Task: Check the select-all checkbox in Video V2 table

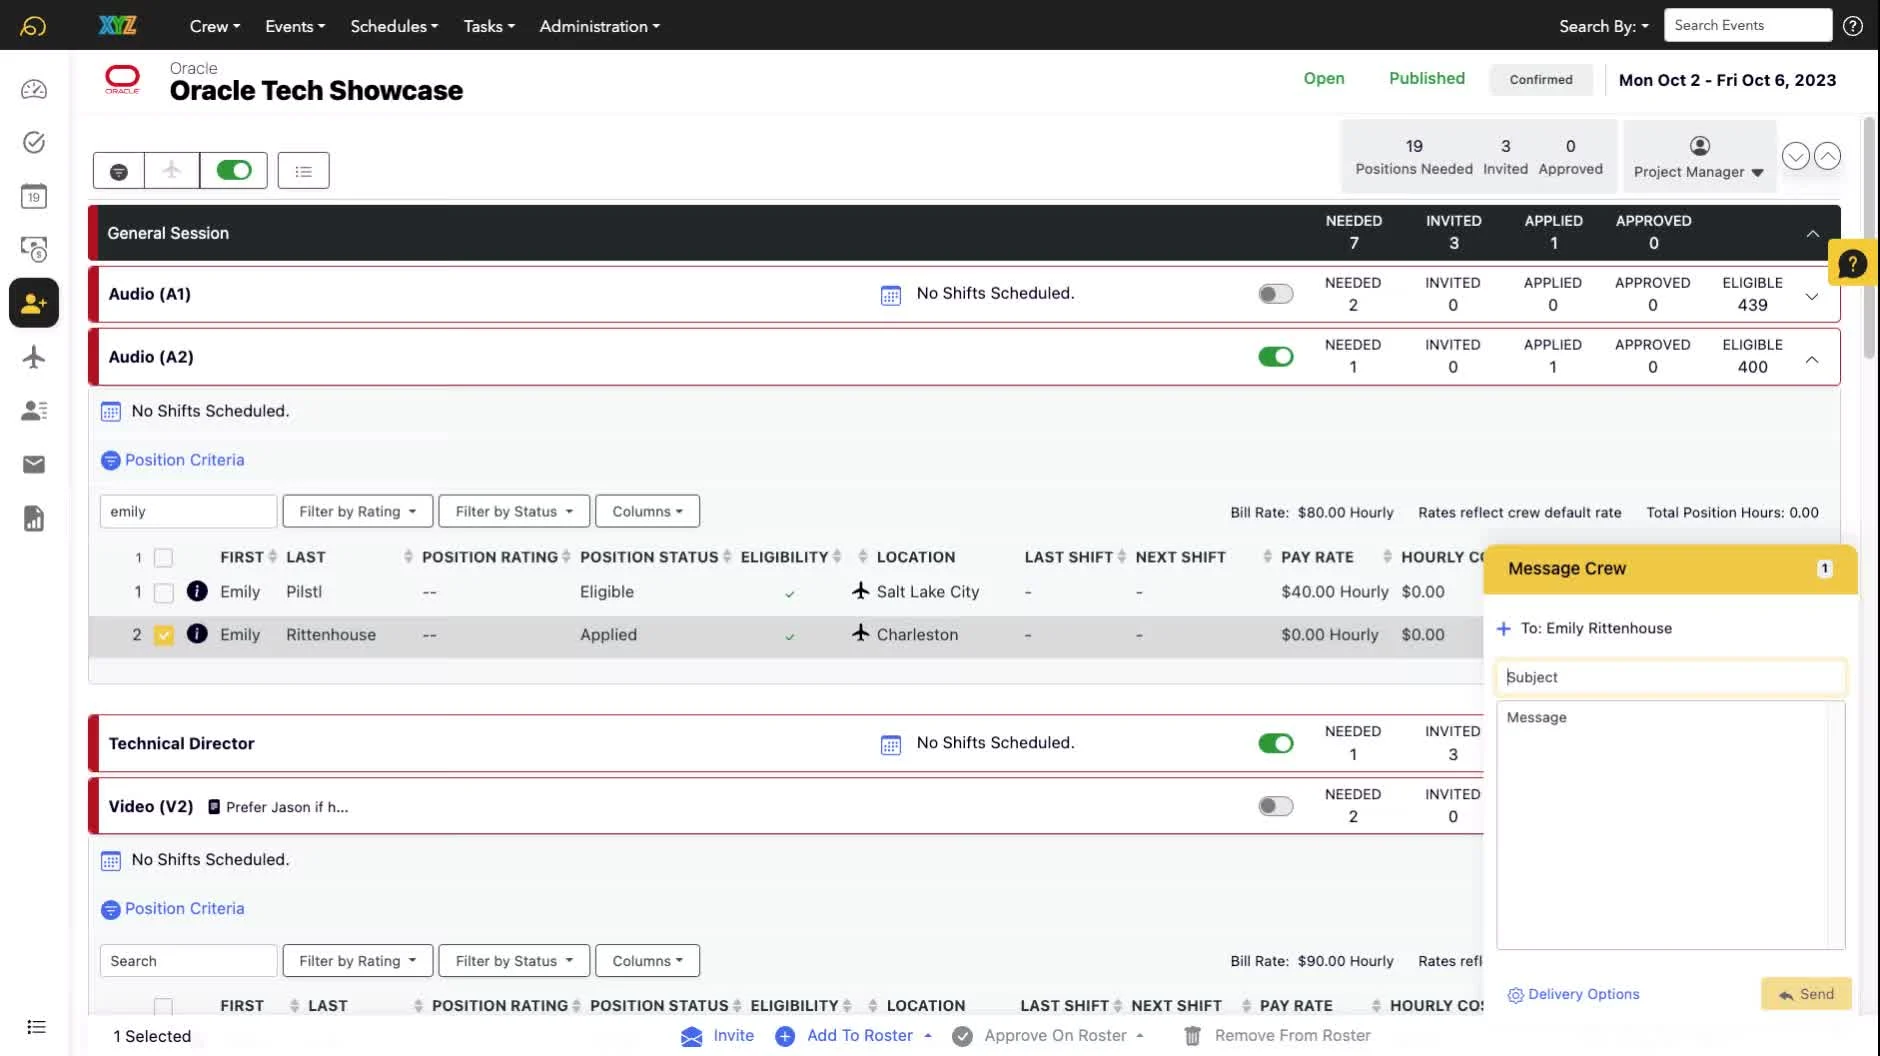Action: point(164,1006)
